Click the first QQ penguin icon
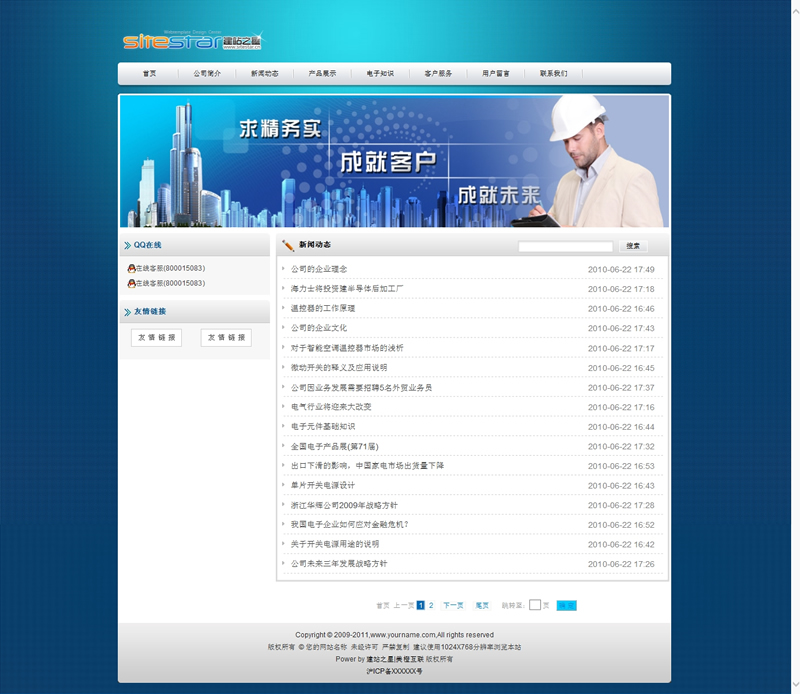This screenshot has width=800, height=694. (x=131, y=268)
